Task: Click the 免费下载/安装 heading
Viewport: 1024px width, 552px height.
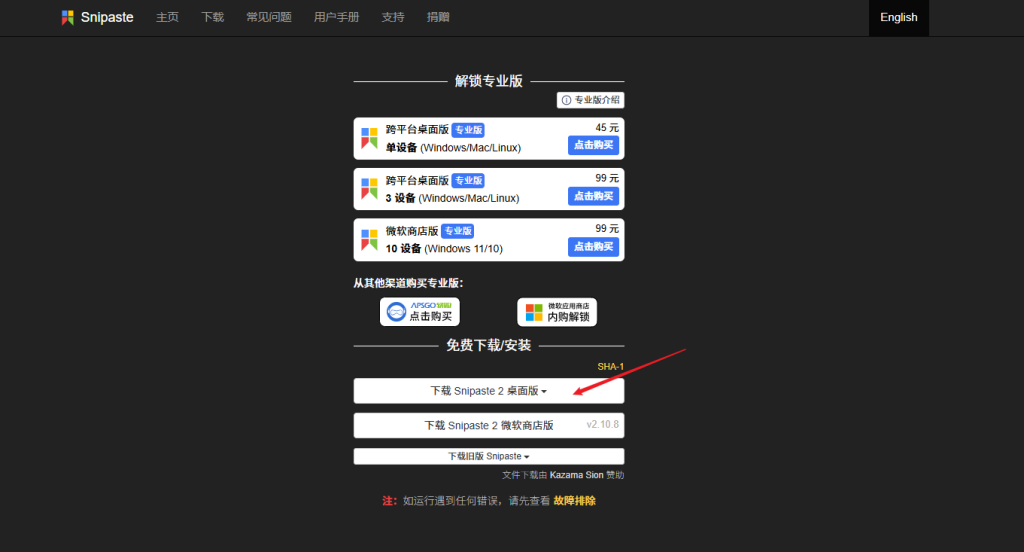Action: 488,345
